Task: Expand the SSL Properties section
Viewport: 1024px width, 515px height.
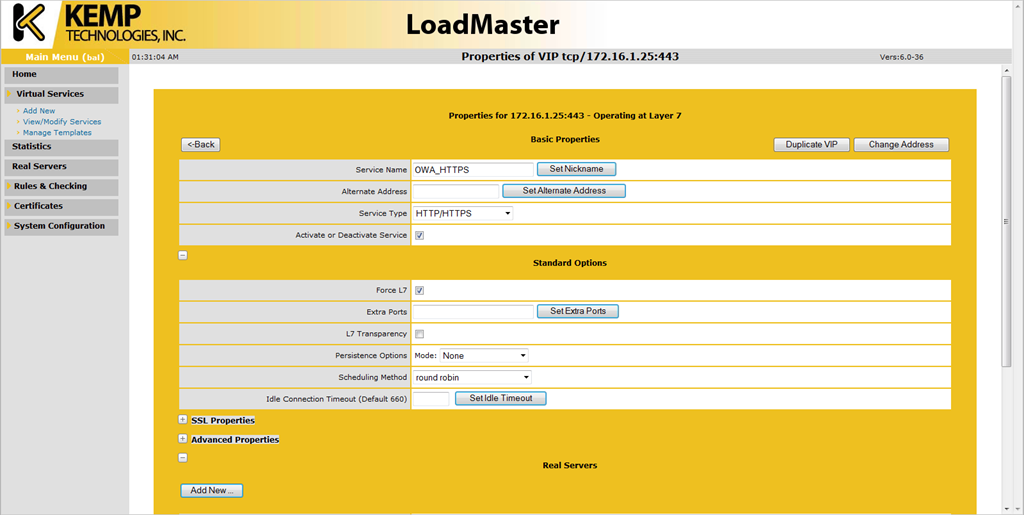Action: pyautogui.click(x=183, y=420)
